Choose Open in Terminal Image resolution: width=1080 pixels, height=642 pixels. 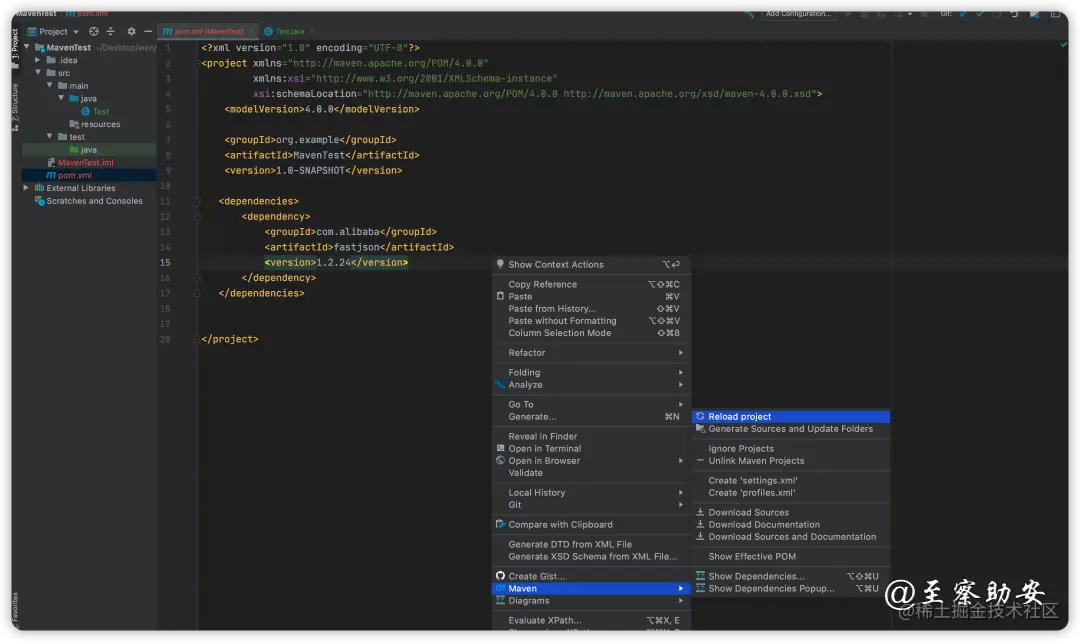591,449
